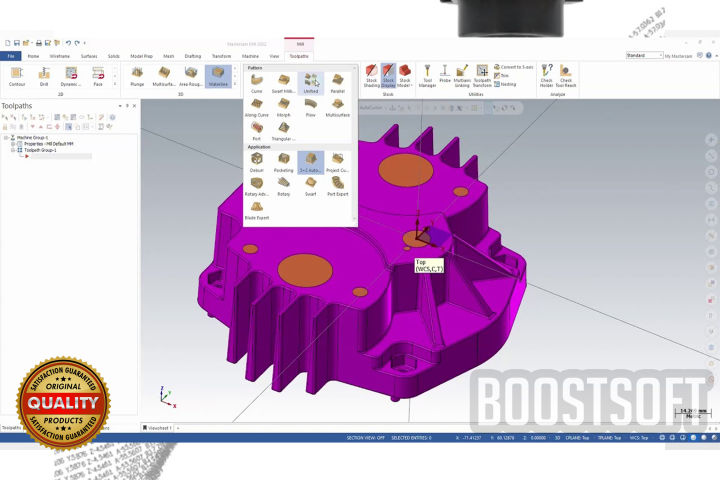Toggle Stock Display
The height and width of the screenshot is (480, 720).
click(x=388, y=76)
